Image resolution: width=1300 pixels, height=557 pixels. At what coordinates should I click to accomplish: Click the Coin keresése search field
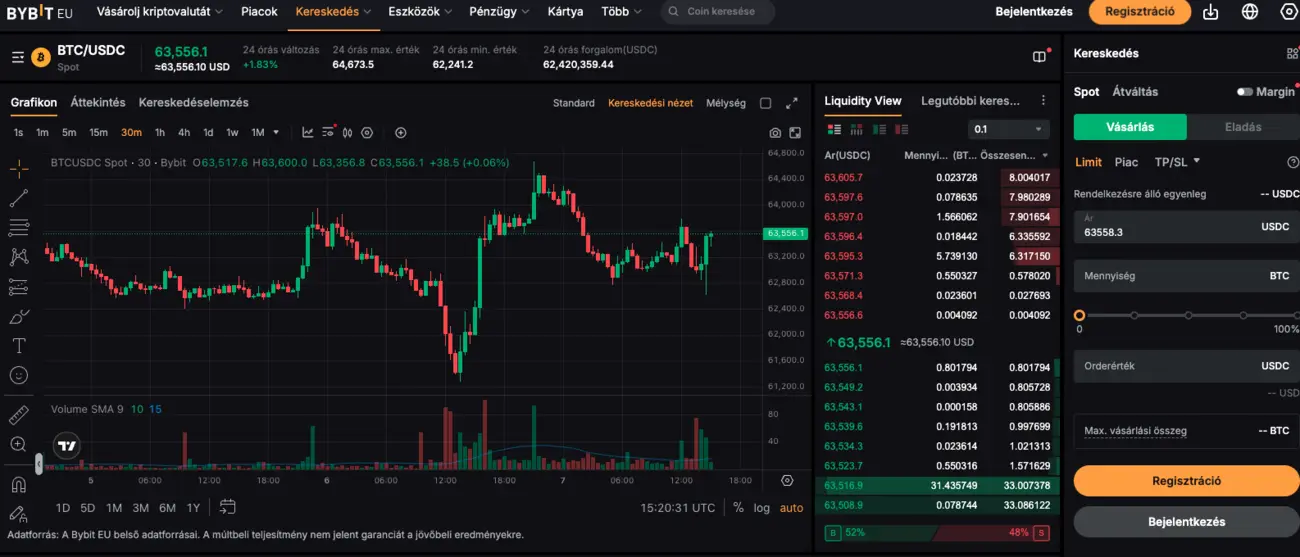tap(718, 12)
